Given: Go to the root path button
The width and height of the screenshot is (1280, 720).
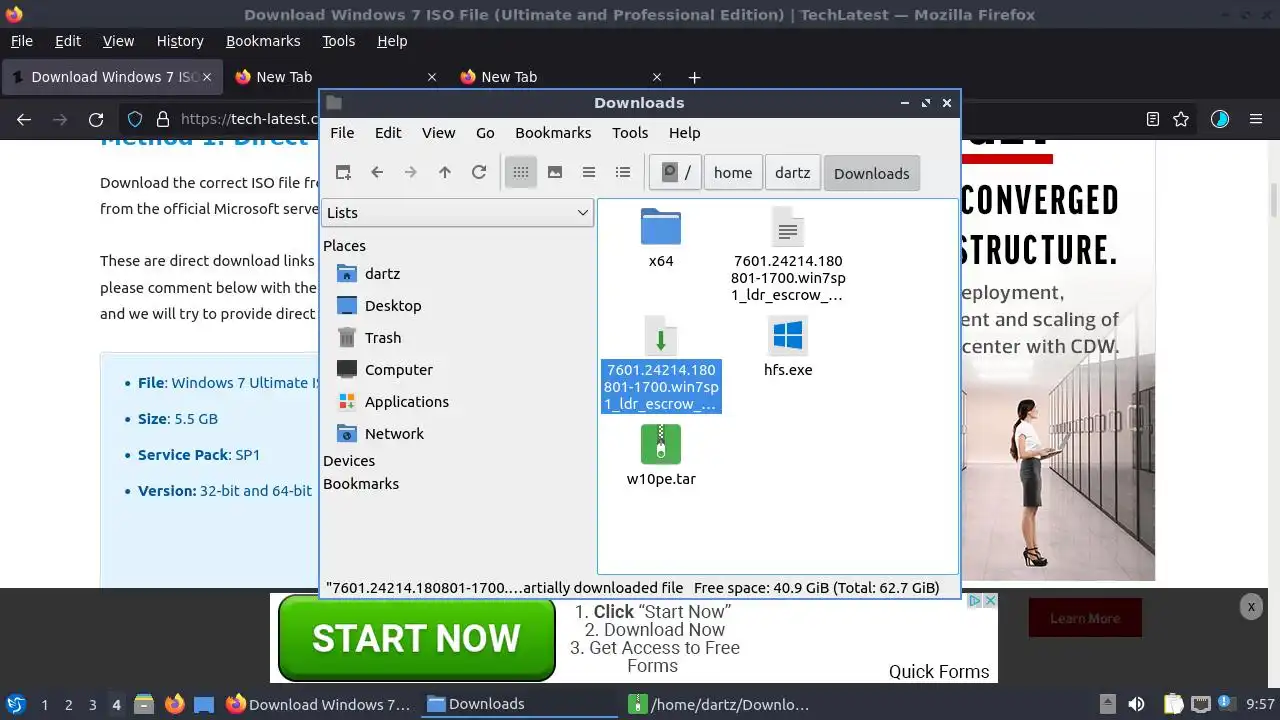Looking at the screenshot, I should 676,172.
